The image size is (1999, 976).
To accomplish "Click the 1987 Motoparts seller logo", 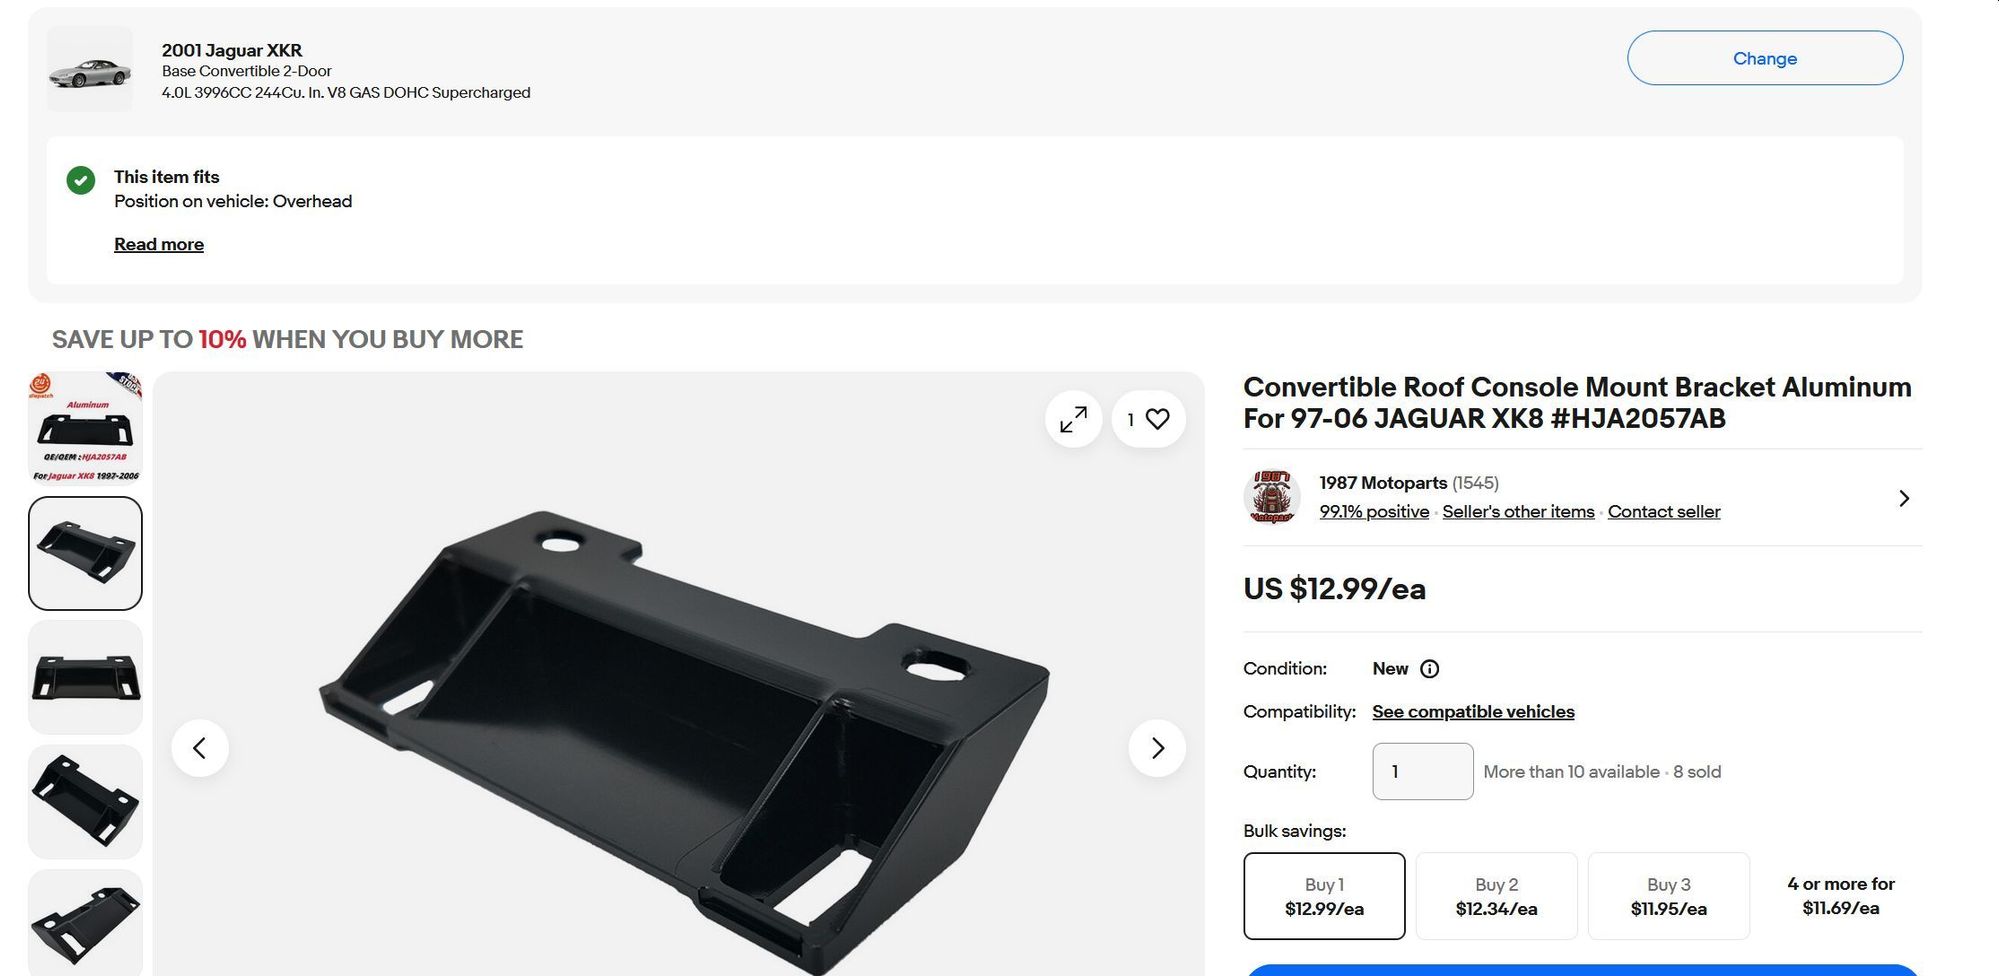I will (1272, 497).
